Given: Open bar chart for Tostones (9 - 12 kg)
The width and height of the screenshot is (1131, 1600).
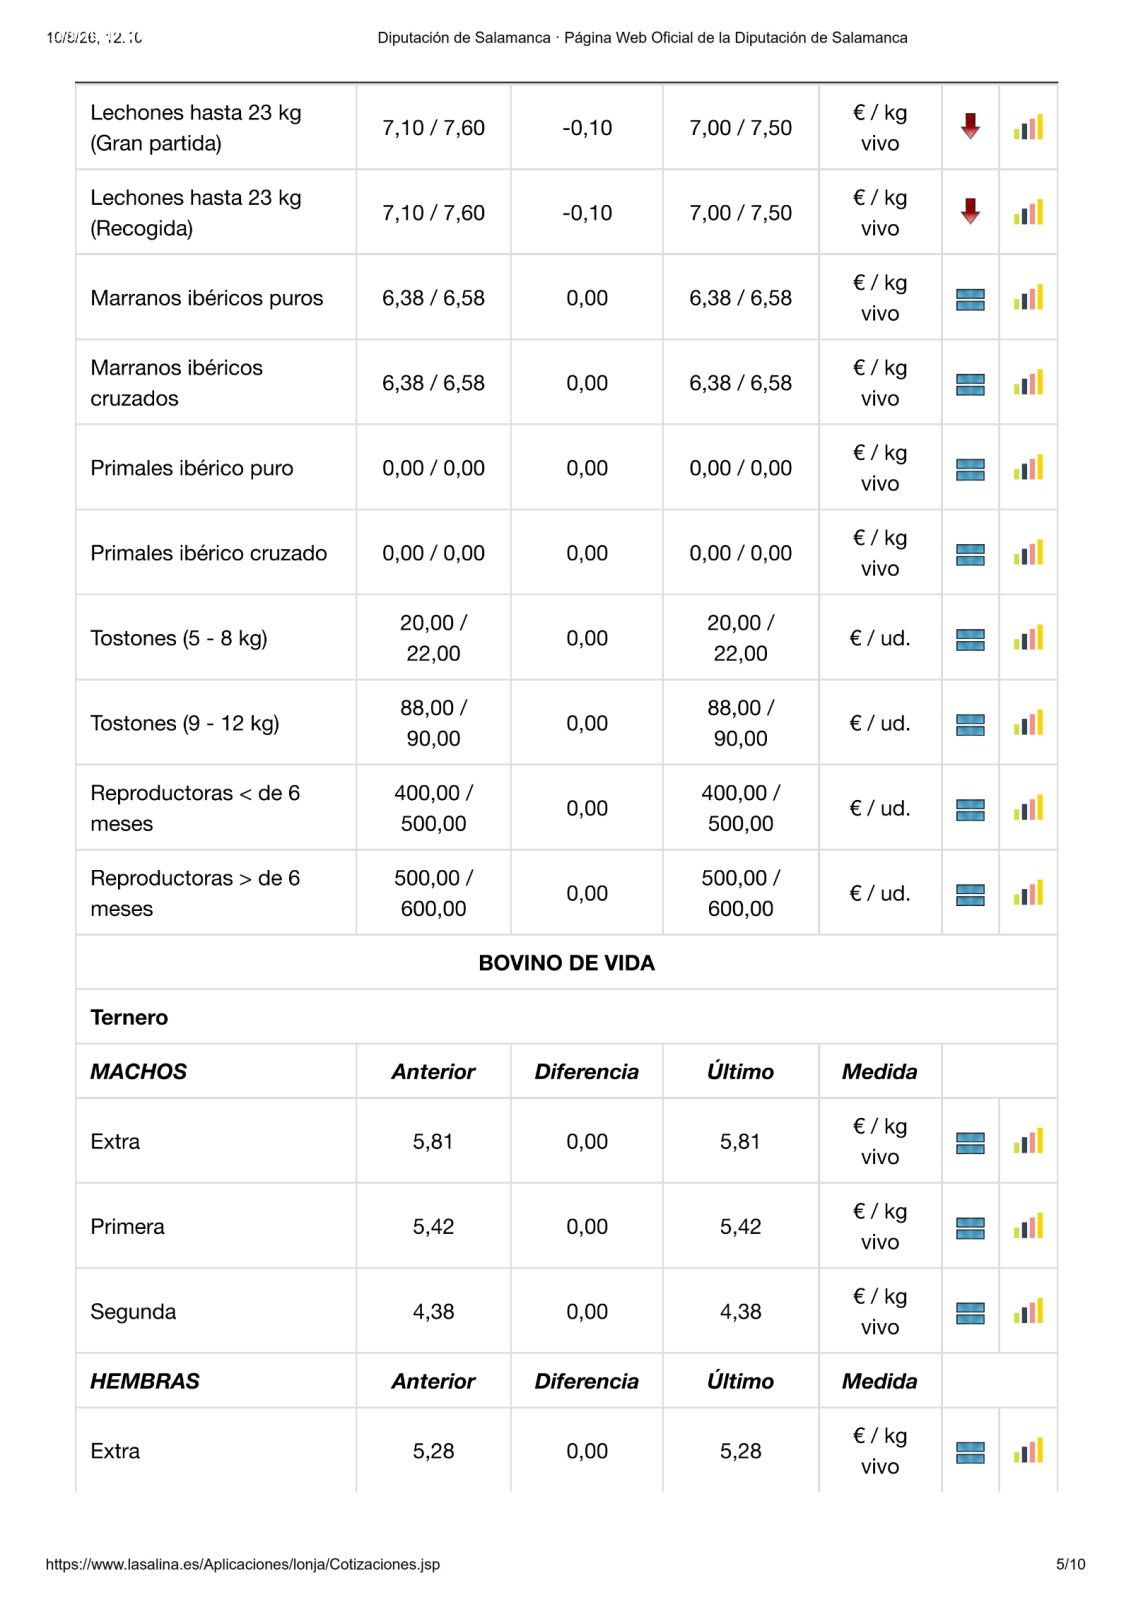Looking at the screenshot, I should click(x=1028, y=722).
